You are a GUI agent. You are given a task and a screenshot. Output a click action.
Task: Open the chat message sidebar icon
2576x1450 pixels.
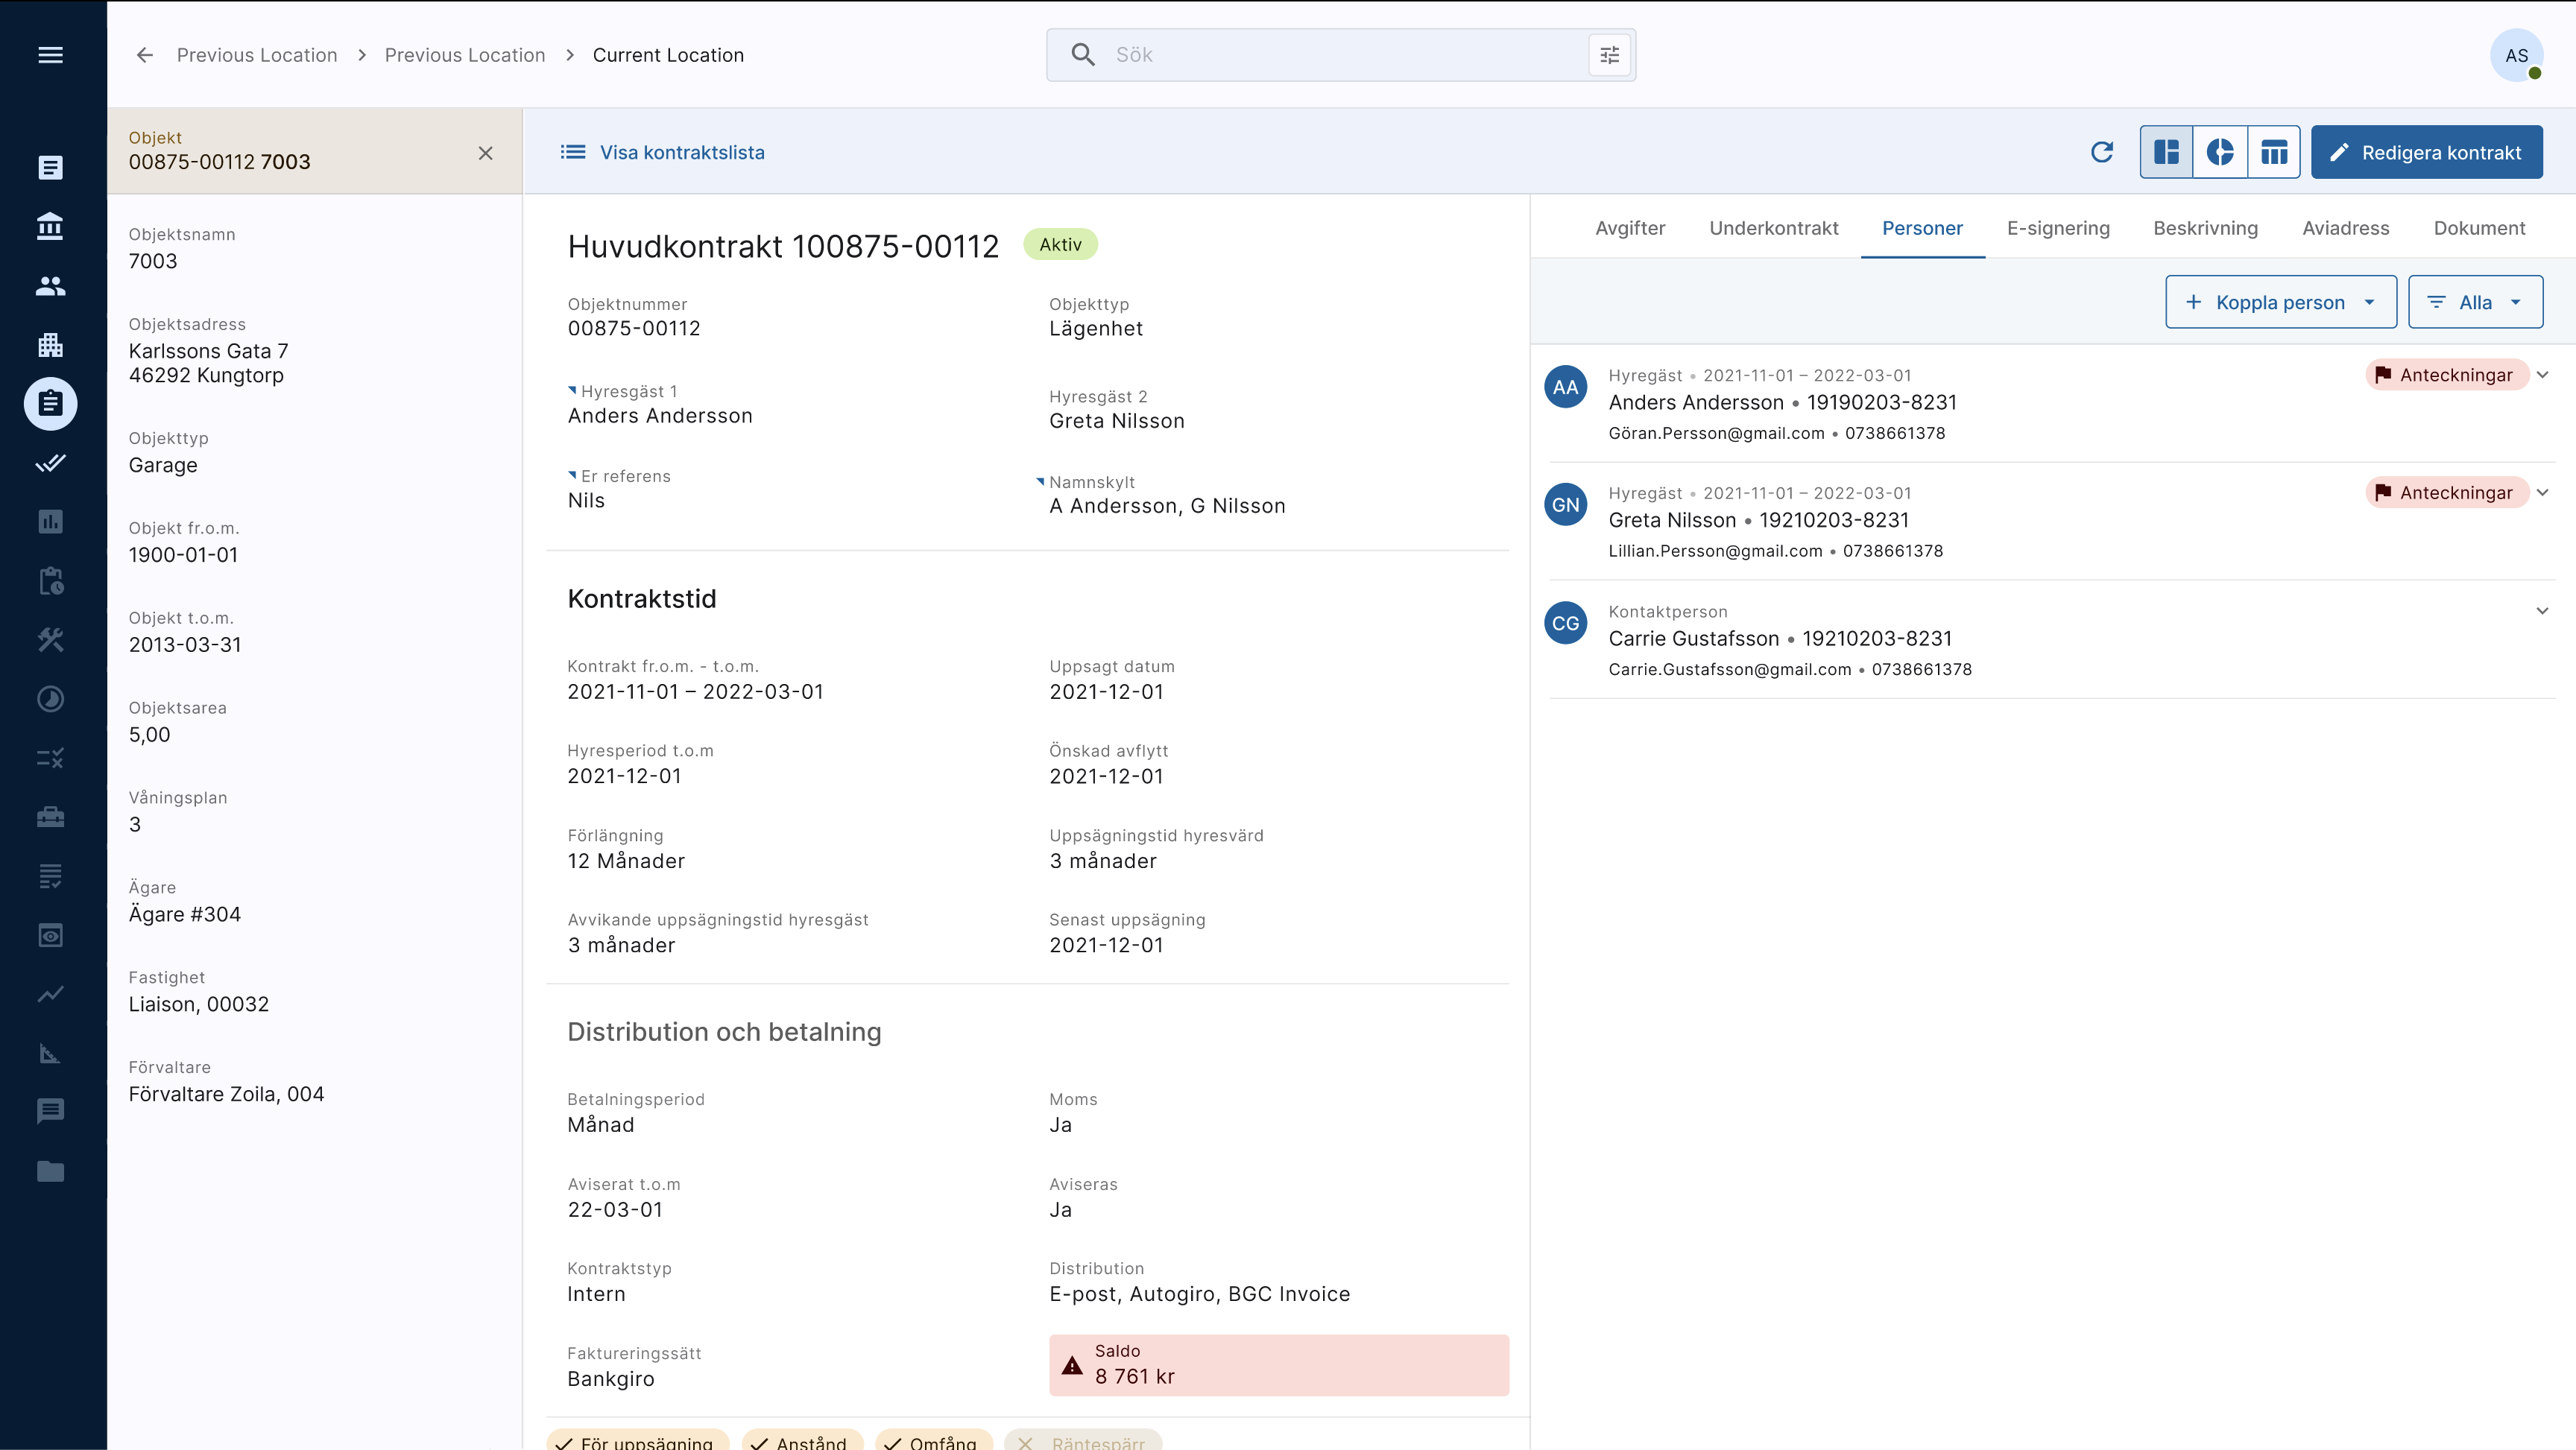[x=50, y=1111]
